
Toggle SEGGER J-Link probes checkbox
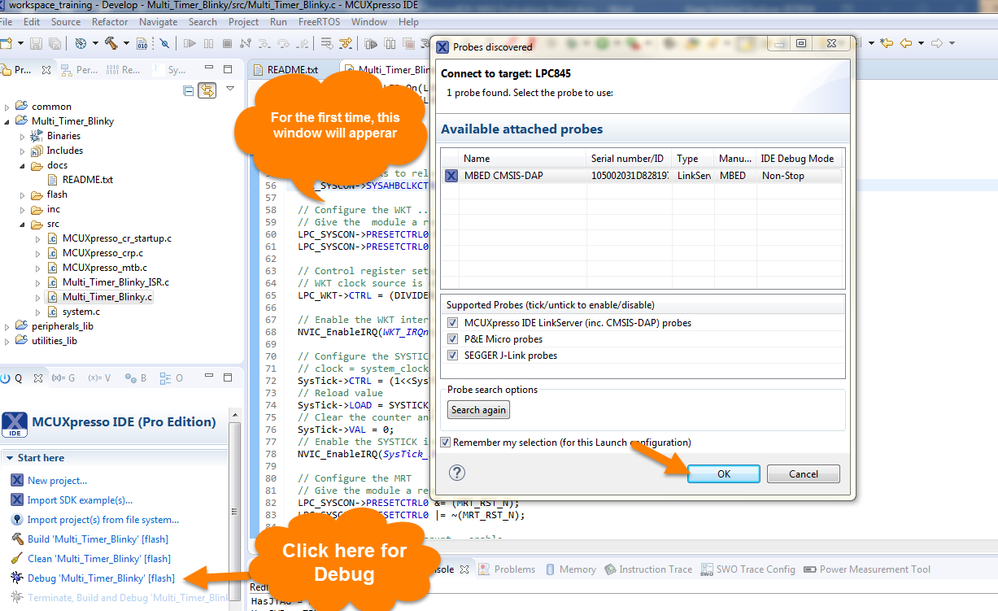tap(452, 355)
